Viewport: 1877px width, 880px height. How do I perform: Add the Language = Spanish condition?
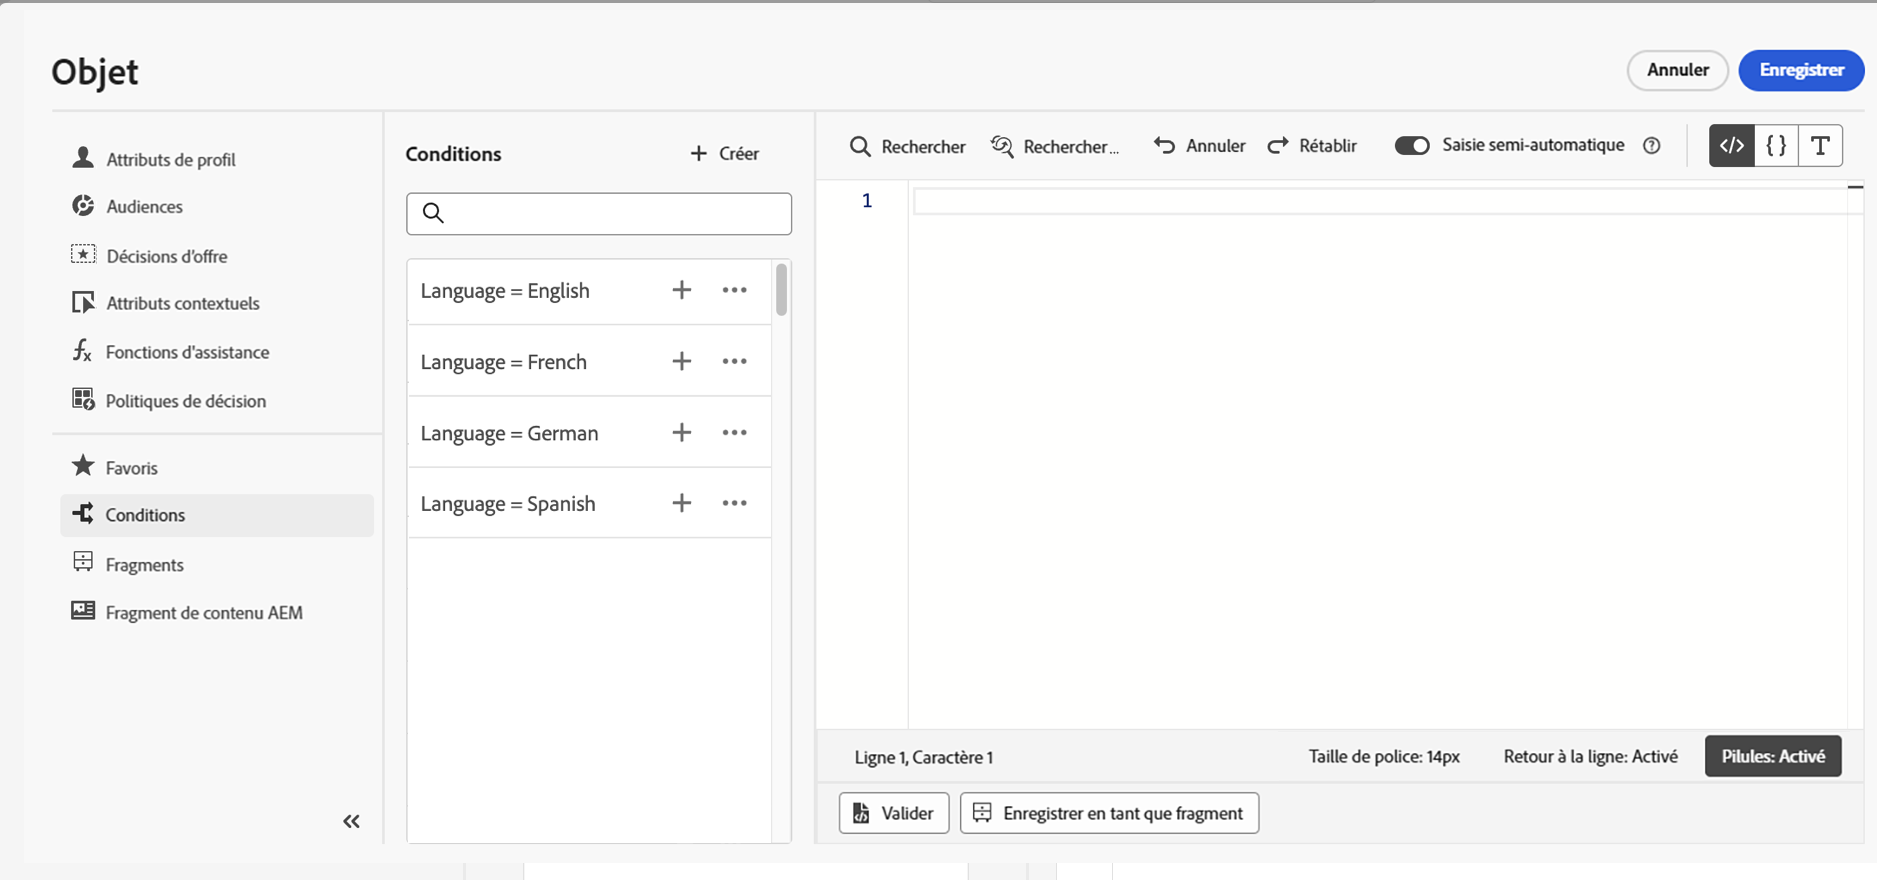coord(681,503)
